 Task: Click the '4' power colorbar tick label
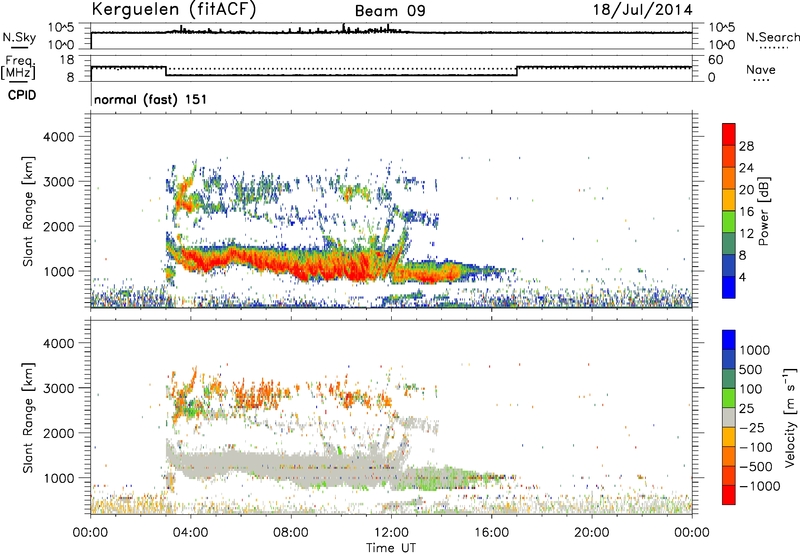742,277
